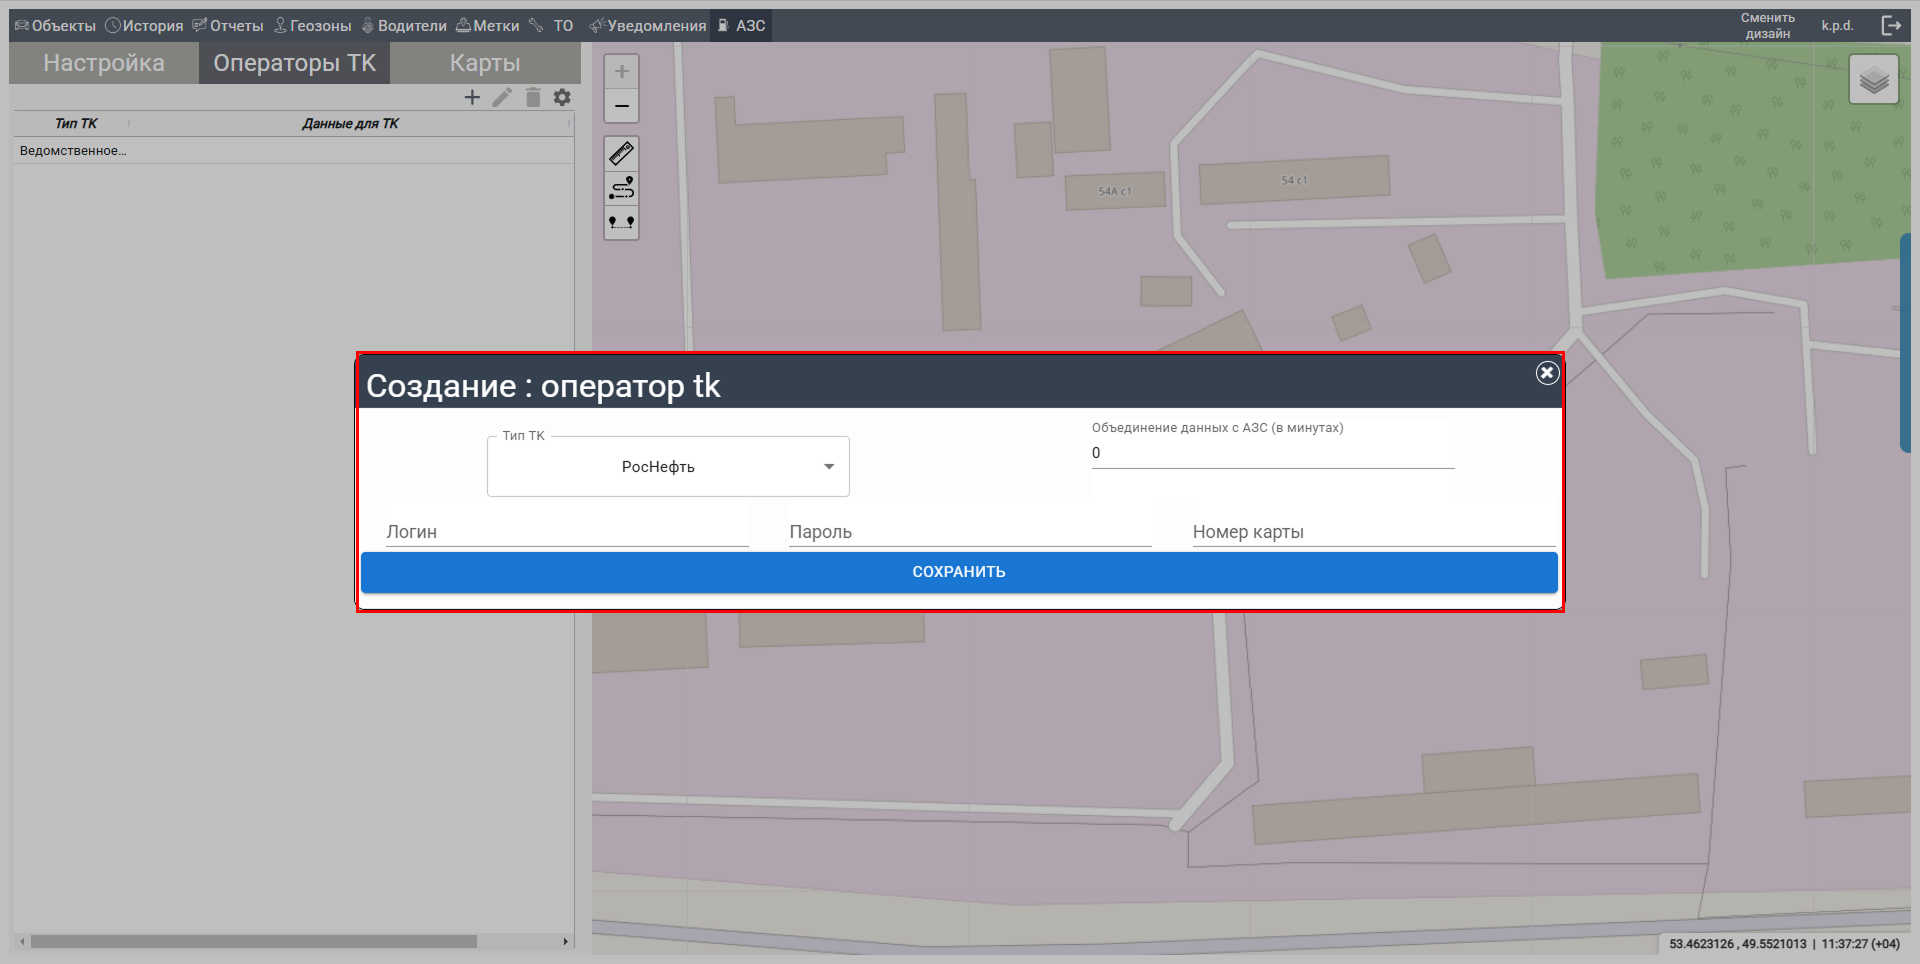Click the logout icon
Viewport: 1920px width, 964px height.
tap(1891, 26)
